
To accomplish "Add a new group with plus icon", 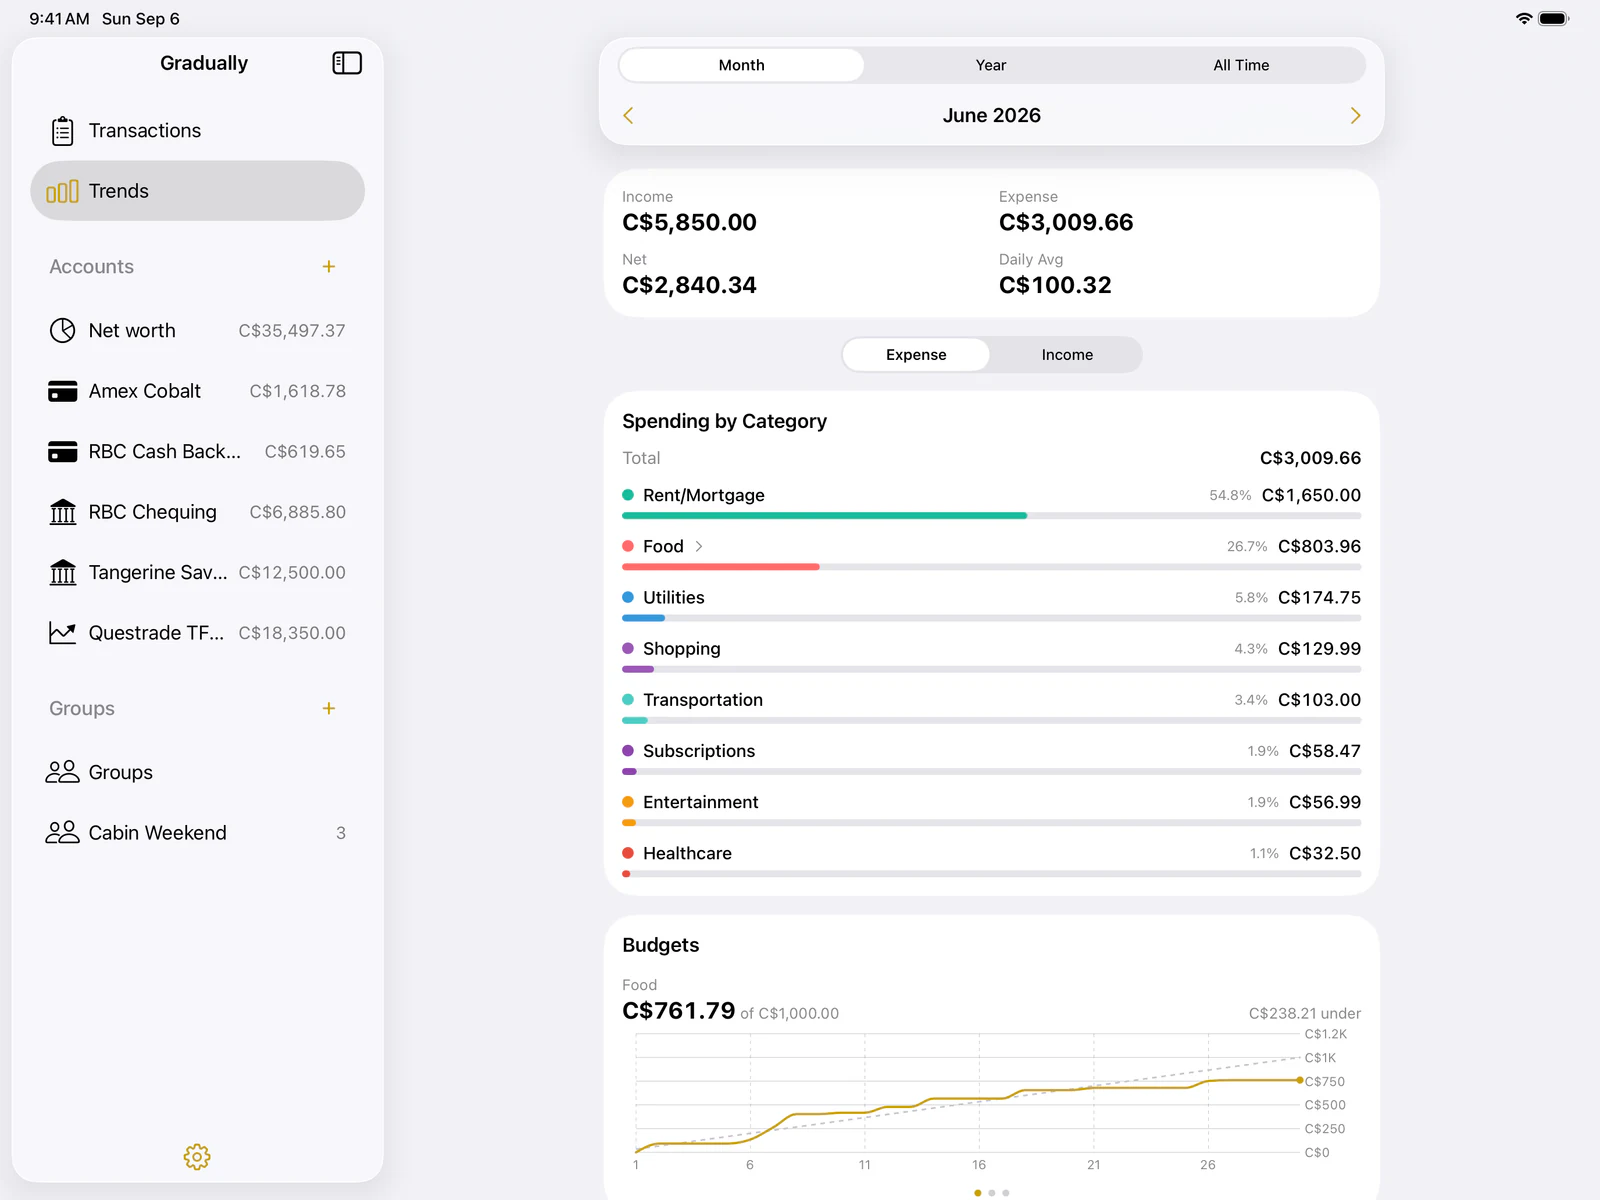I will click(328, 709).
